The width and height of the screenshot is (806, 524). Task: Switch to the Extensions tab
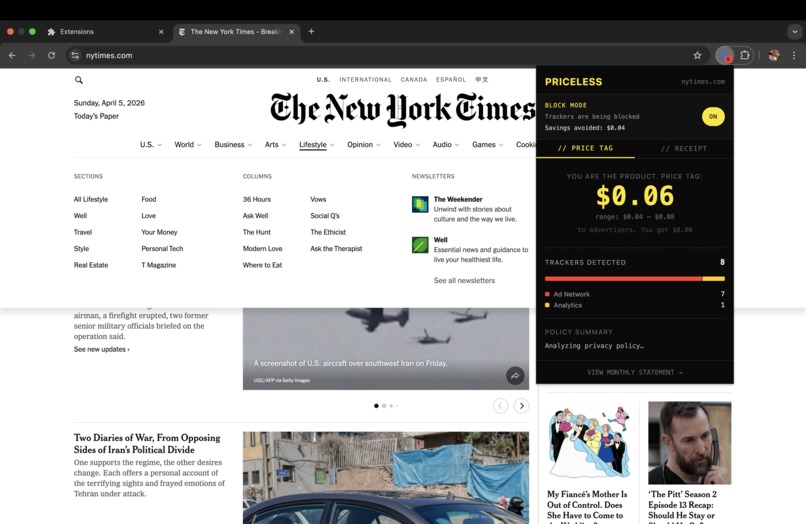105,31
